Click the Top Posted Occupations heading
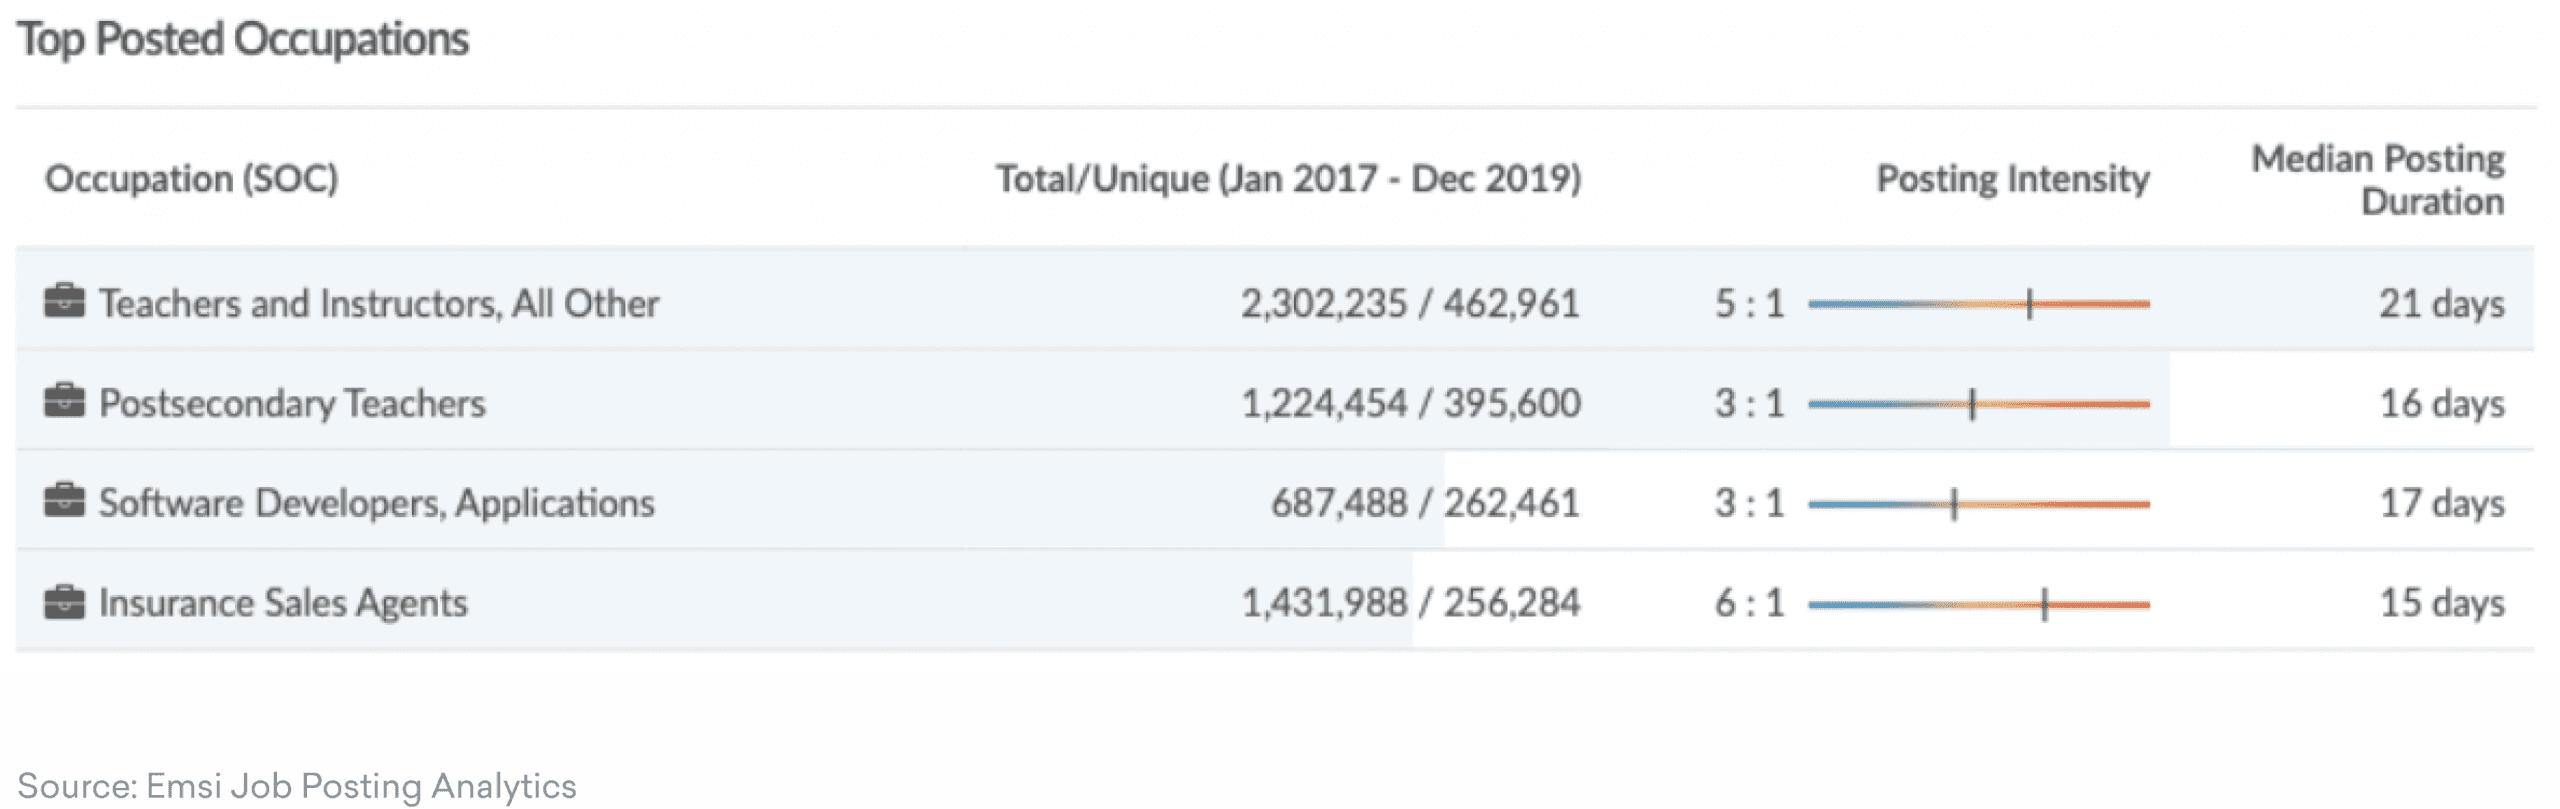This screenshot has width=2560, height=809. pyautogui.click(x=243, y=40)
